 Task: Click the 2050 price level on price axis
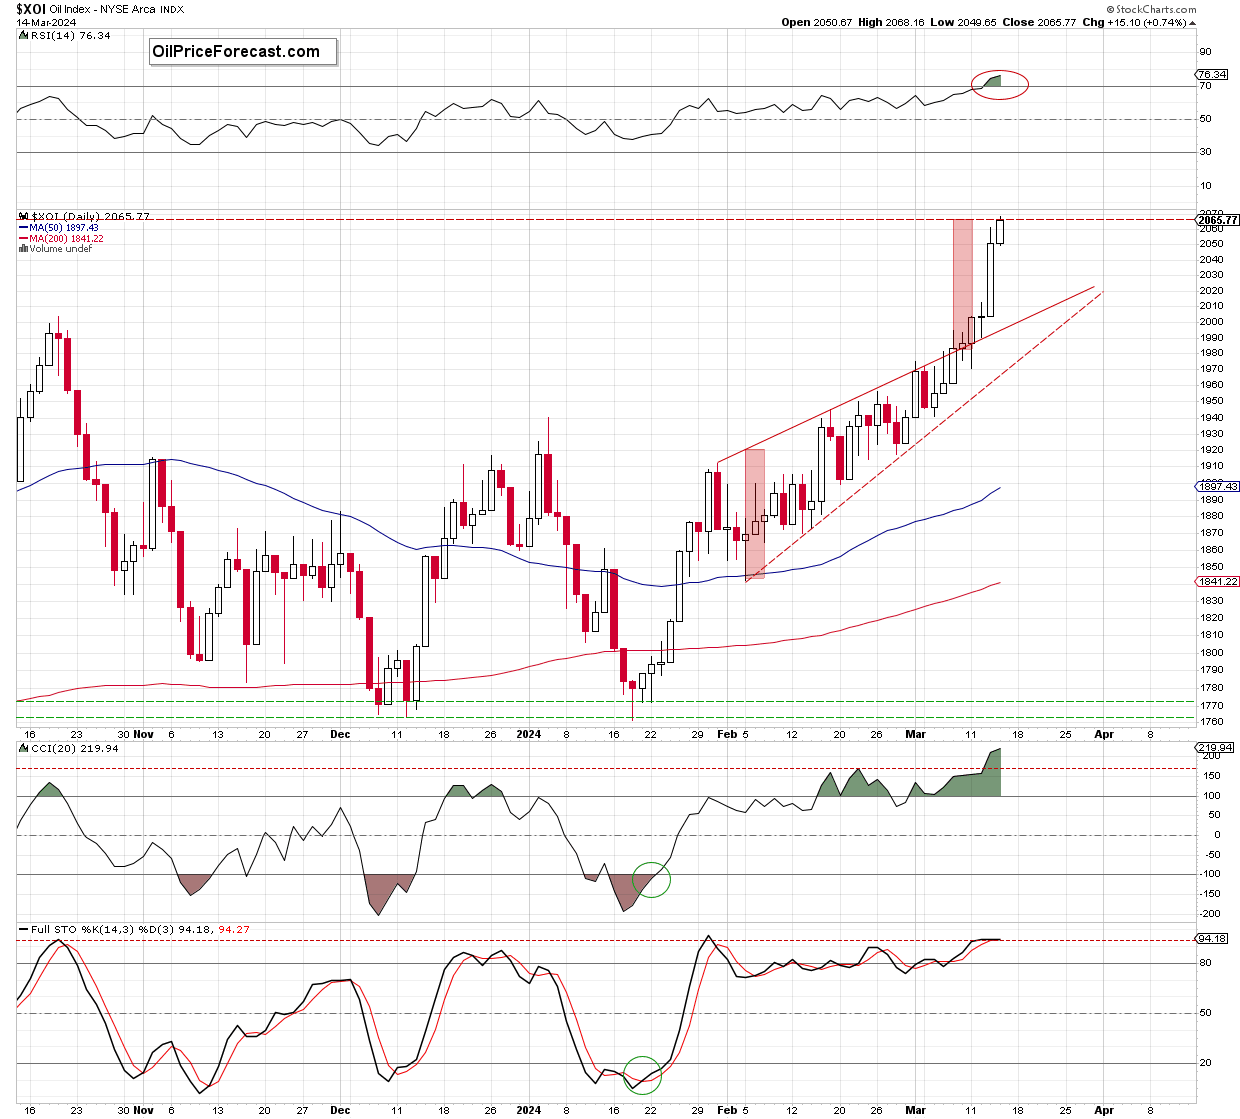[1210, 244]
